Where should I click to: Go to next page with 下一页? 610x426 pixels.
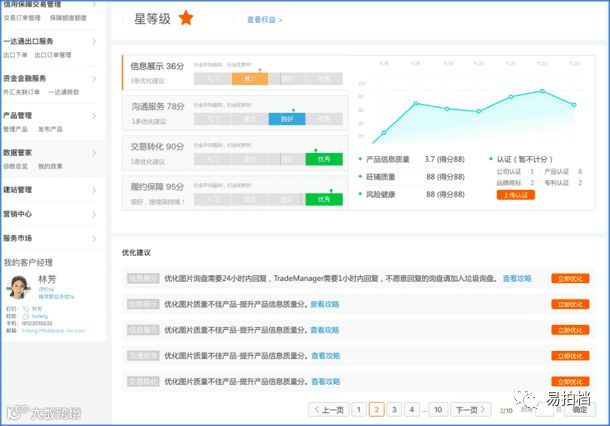[x=470, y=410]
